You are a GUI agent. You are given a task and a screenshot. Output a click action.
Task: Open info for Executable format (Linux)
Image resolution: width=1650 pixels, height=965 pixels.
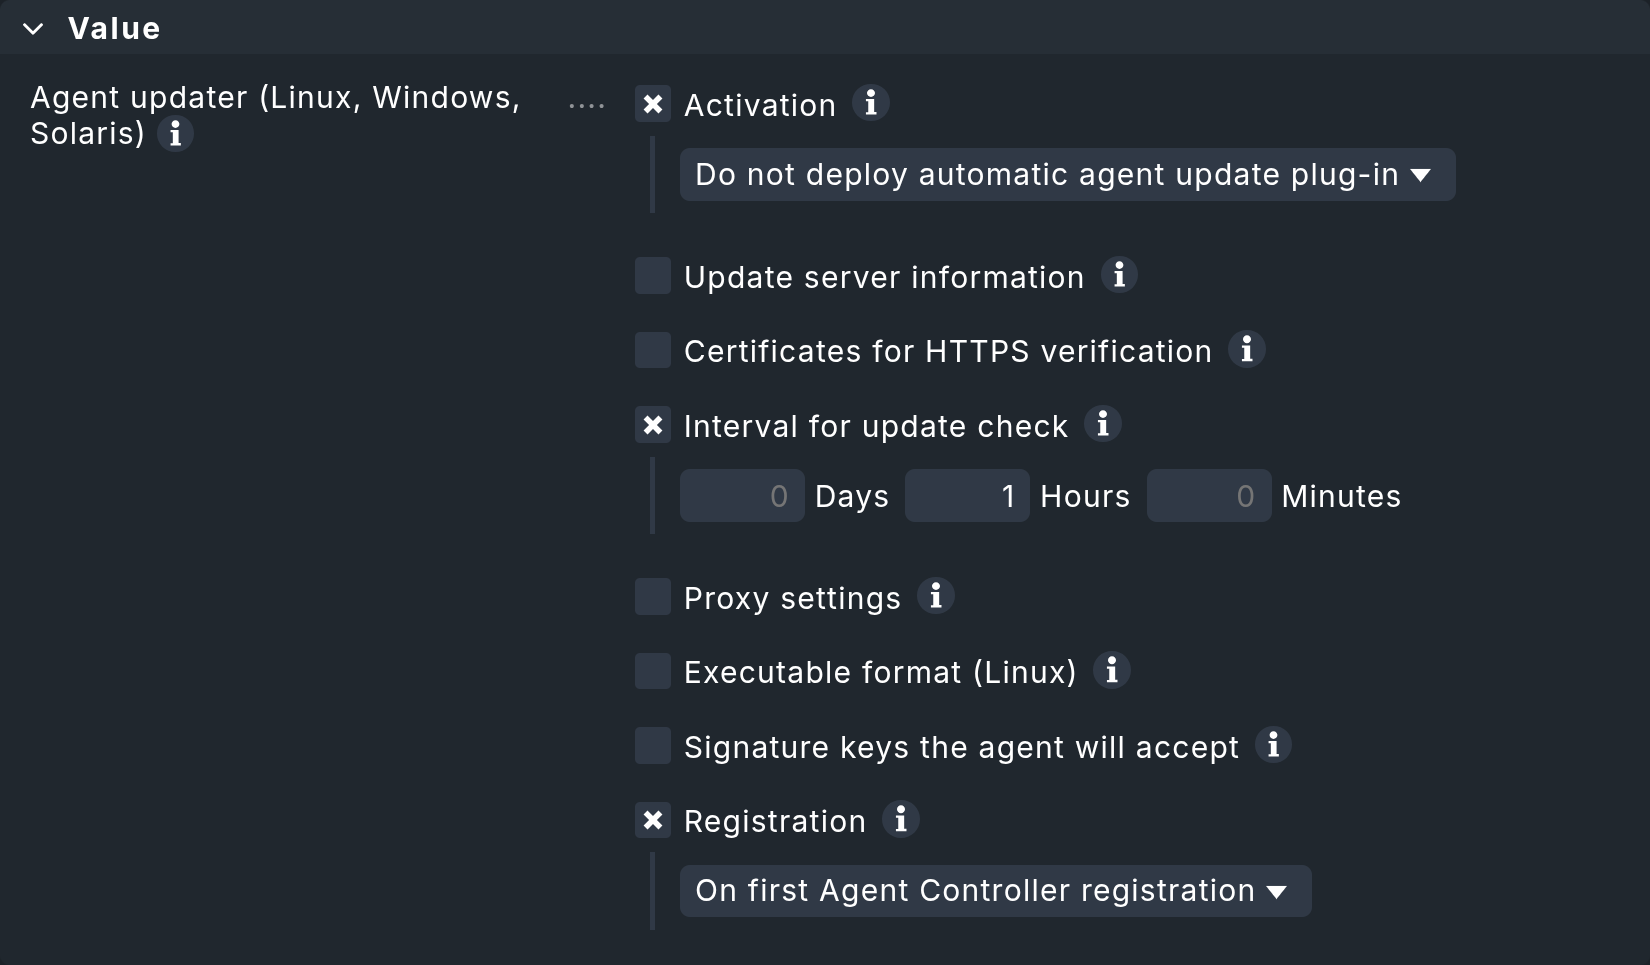[1112, 671]
